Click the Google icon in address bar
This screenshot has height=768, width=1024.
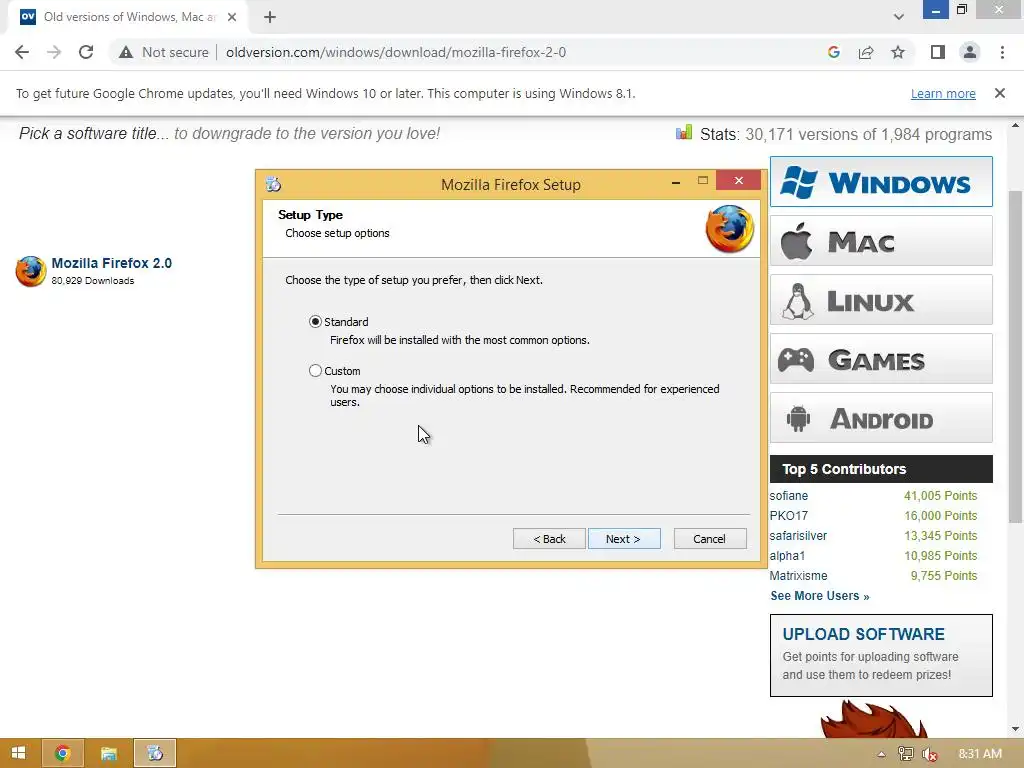pyautogui.click(x=833, y=52)
